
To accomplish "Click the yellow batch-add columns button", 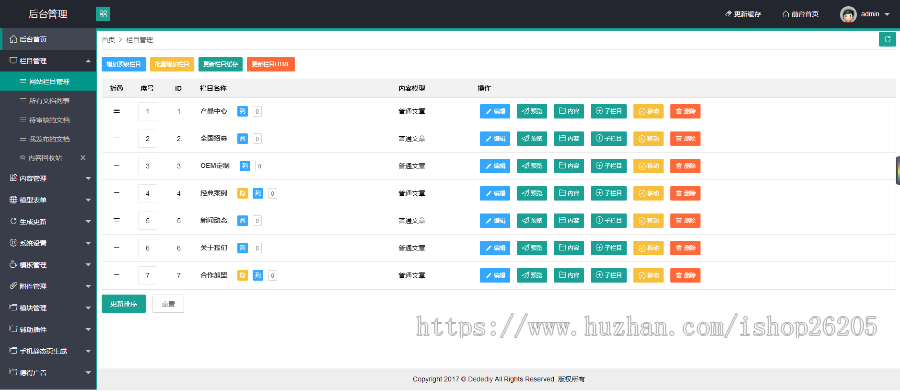I will (x=172, y=64).
